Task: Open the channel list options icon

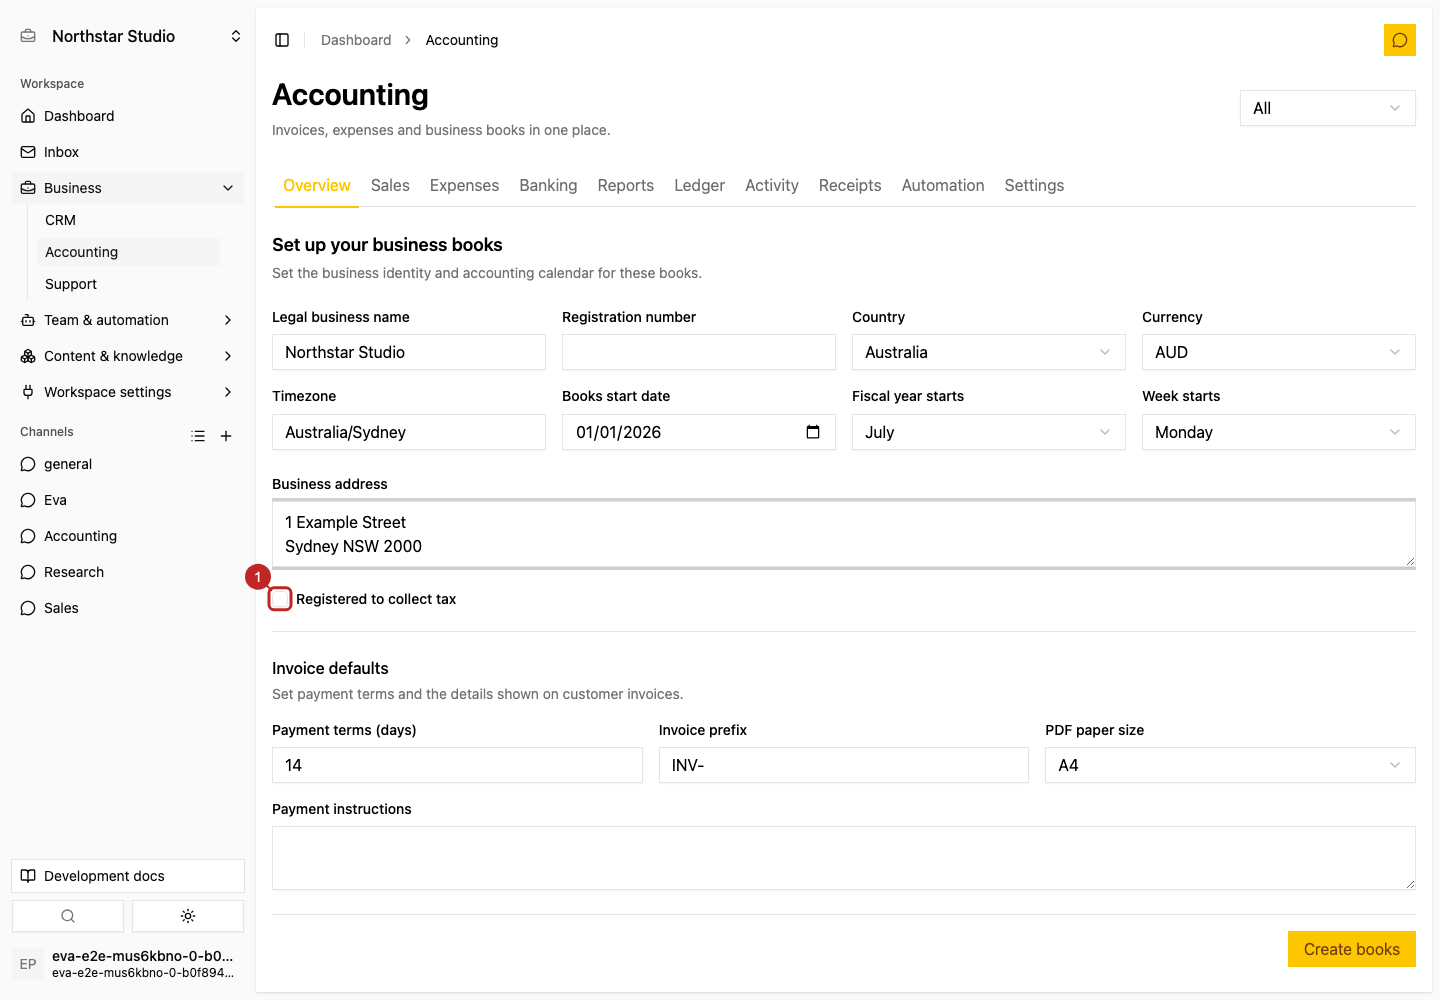Action: [x=198, y=436]
